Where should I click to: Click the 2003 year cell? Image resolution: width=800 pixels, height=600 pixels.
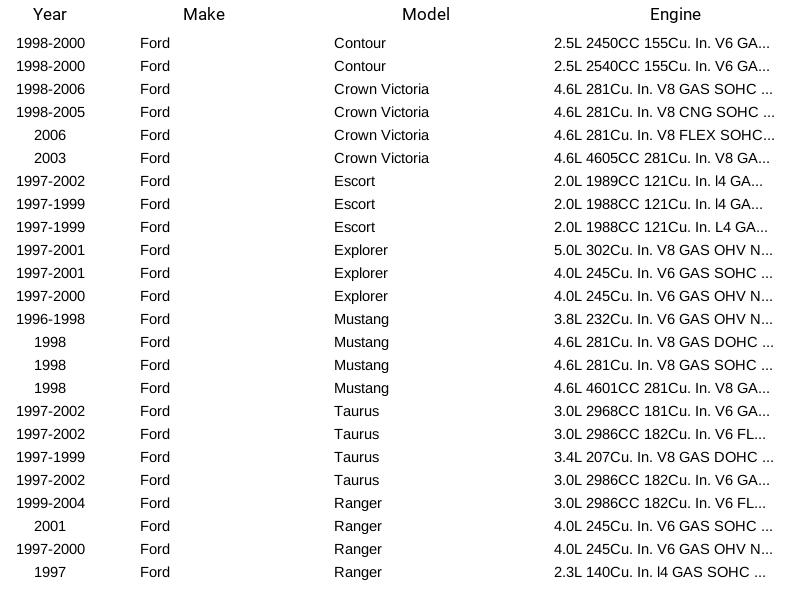click(50, 158)
